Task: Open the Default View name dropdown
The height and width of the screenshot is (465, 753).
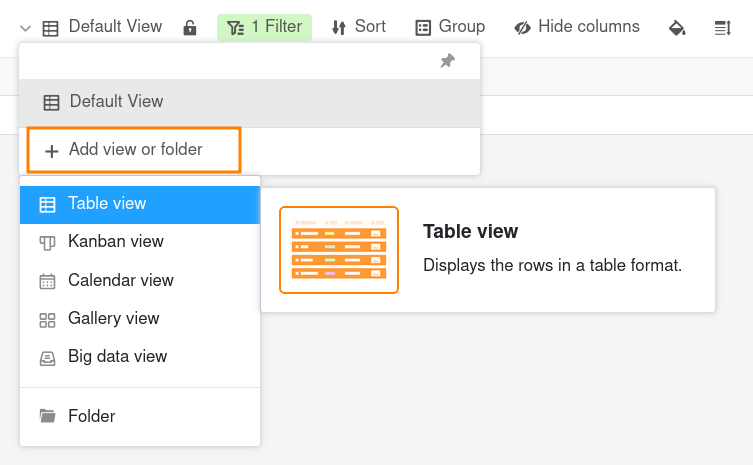Action: (114, 27)
